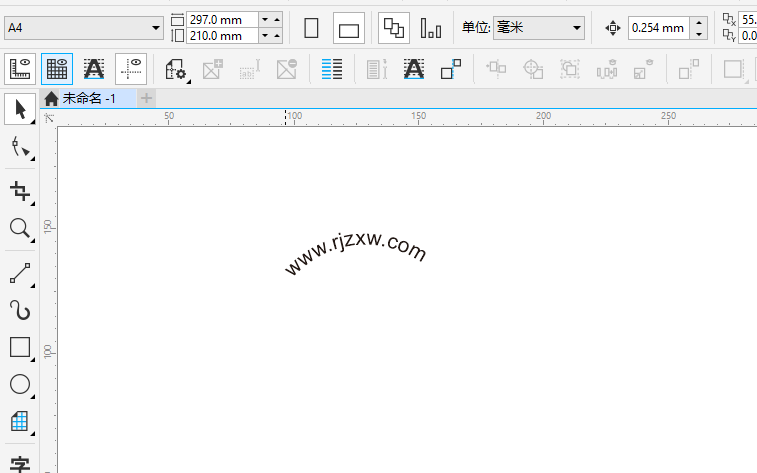
Task: Select the Artistic Media tool
Action: tap(20, 310)
